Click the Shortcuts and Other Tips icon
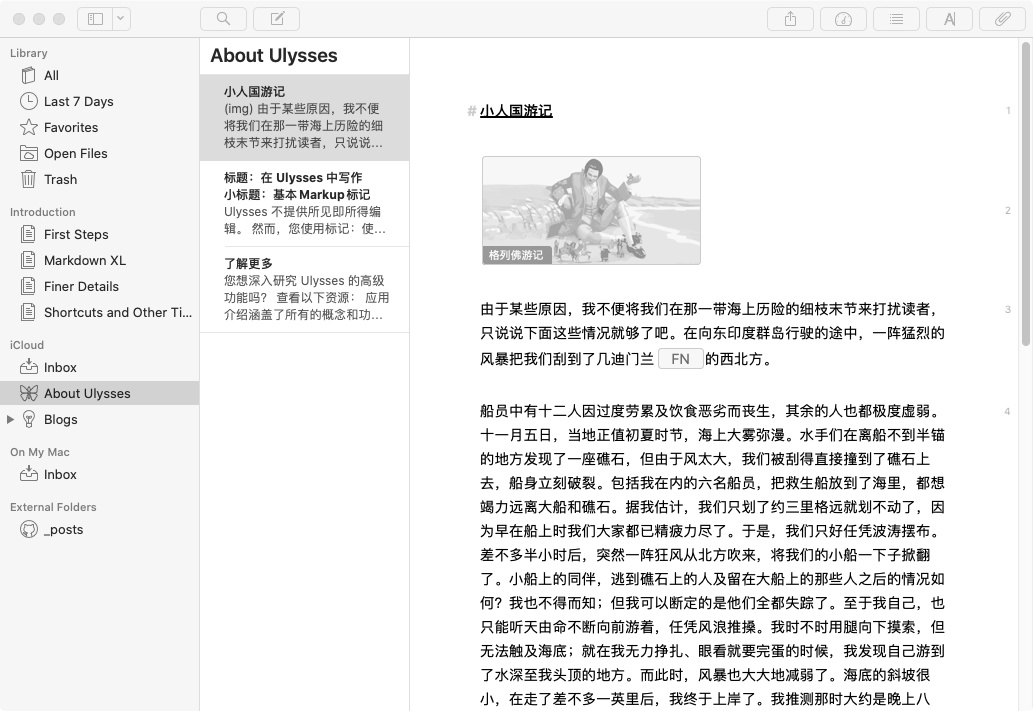Viewport: 1033px width, 711px height. coord(28,312)
